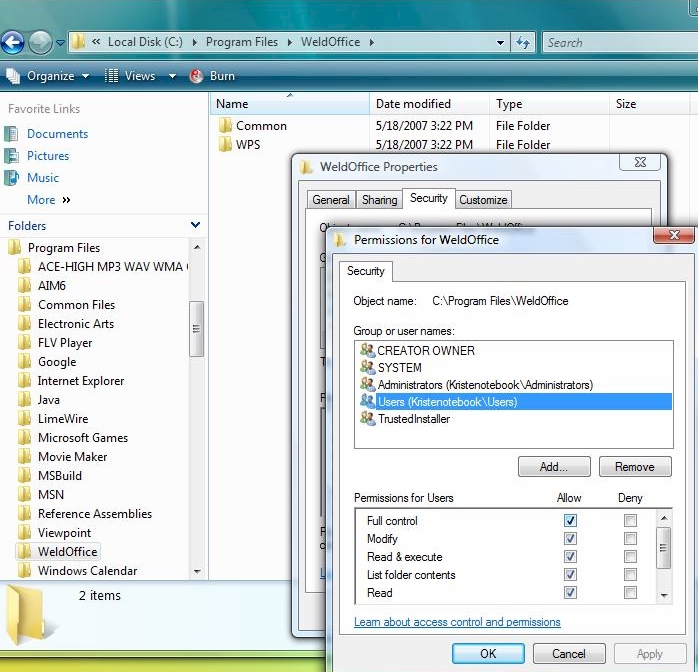Open the Organize dropdown menu
Screen dimensions: 698x672
tap(49, 76)
